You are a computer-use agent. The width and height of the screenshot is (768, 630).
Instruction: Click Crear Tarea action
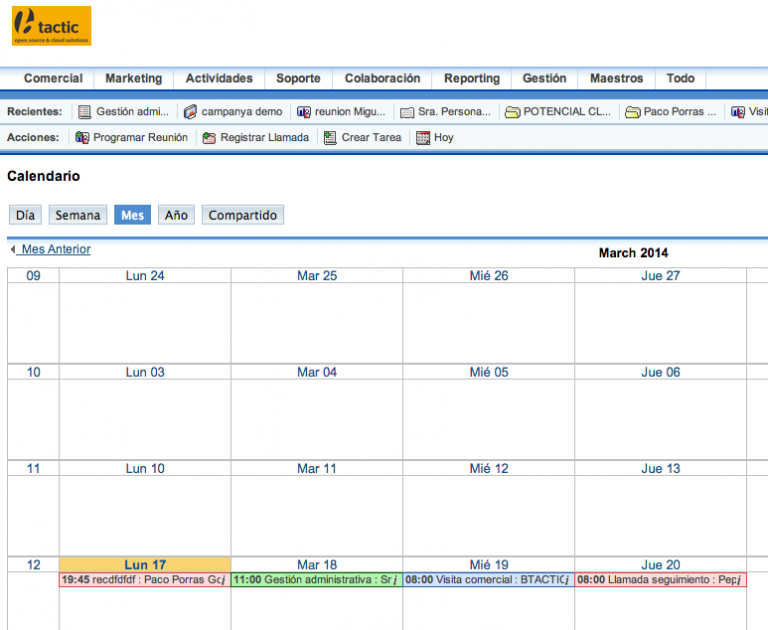click(x=371, y=138)
